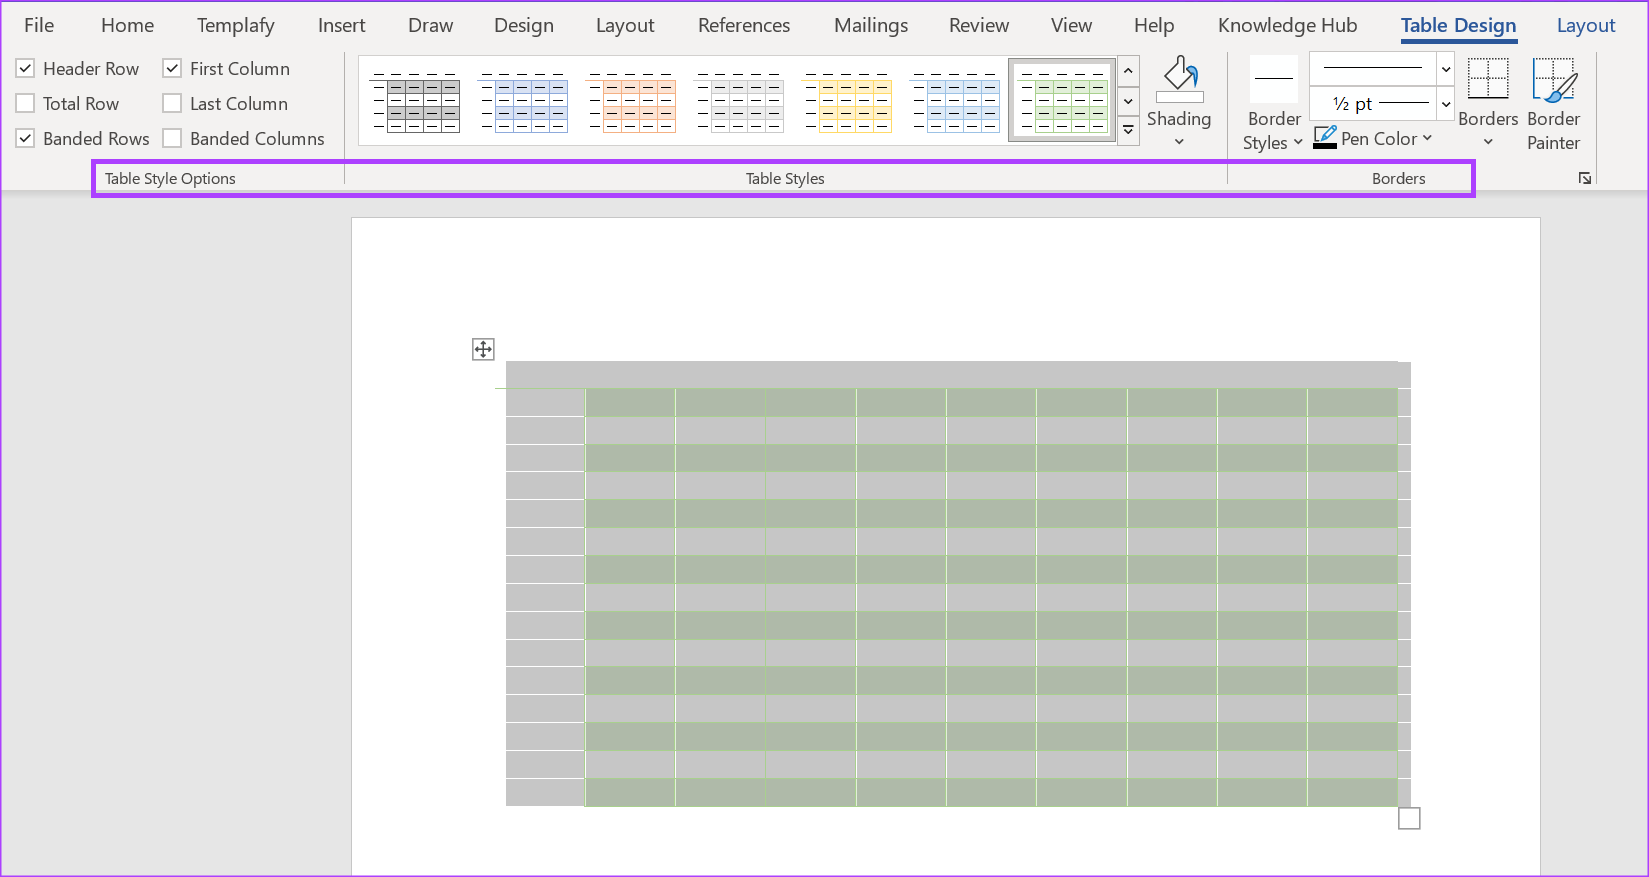Apply the blue banded table style thumbnail
Screen dimensions: 1649x877
[x=523, y=102]
